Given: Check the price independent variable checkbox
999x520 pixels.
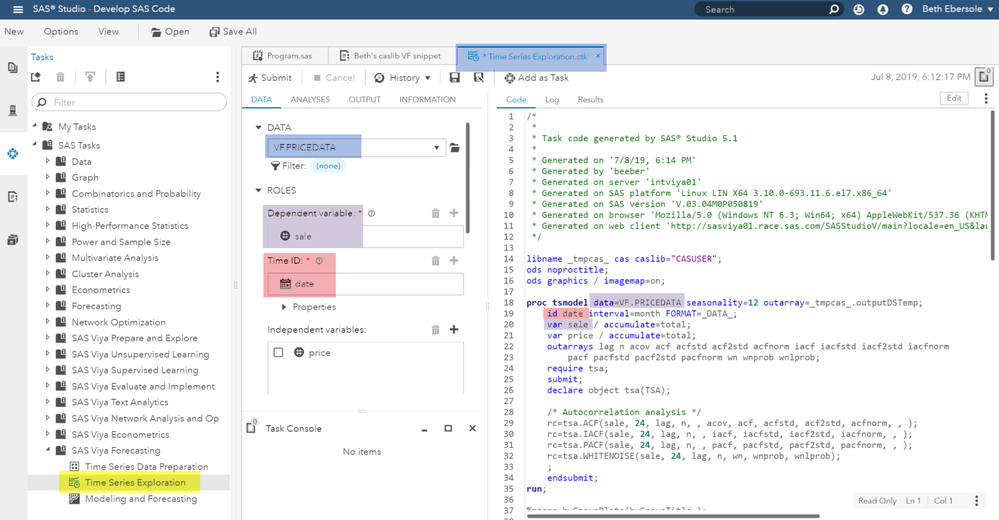Looking at the screenshot, I should click(279, 353).
